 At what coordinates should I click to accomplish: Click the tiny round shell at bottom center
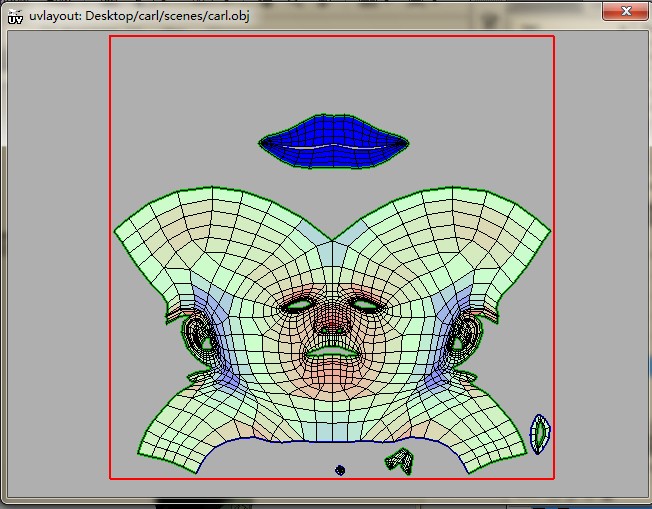click(340, 470)
